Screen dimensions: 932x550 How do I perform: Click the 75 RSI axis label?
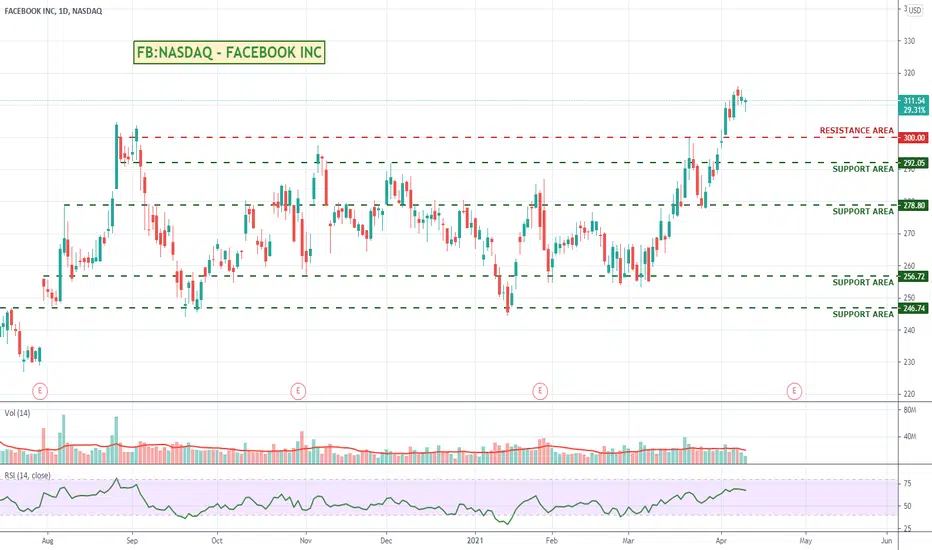click(908, 484)
